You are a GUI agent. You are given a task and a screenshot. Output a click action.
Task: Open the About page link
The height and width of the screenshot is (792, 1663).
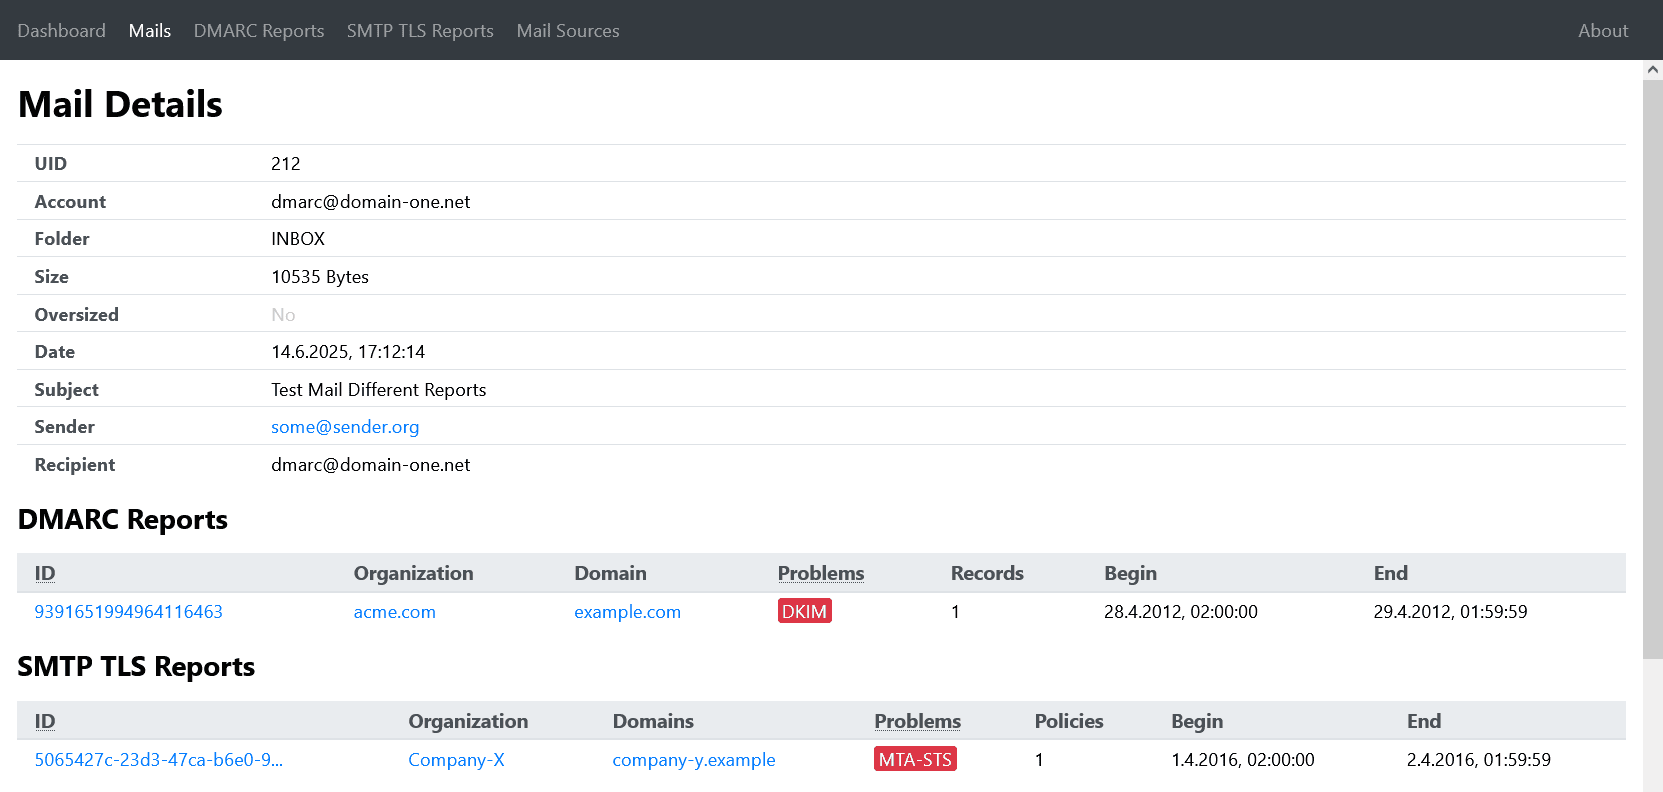[1603, 31]
